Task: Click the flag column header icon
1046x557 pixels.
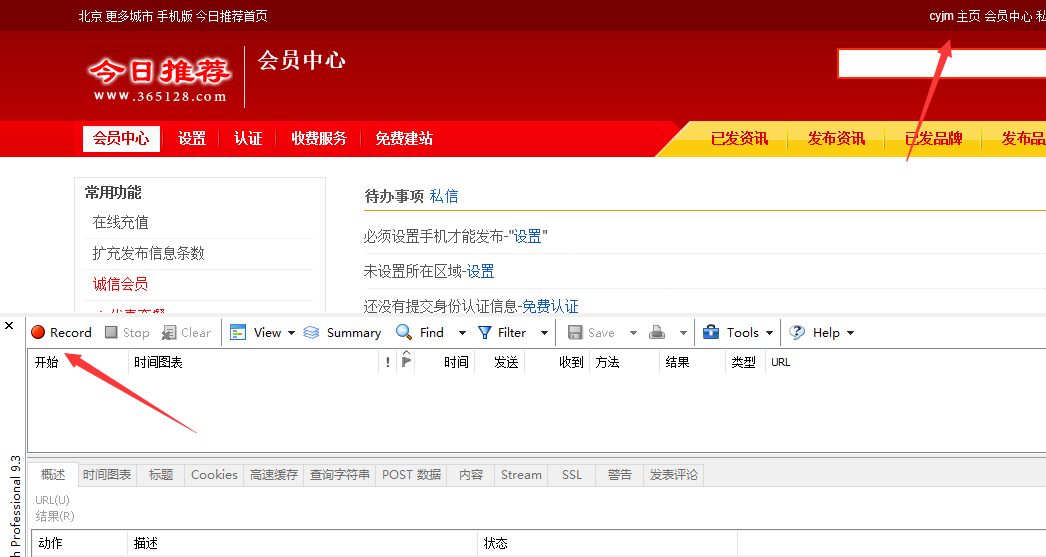Action: (406, 360)
